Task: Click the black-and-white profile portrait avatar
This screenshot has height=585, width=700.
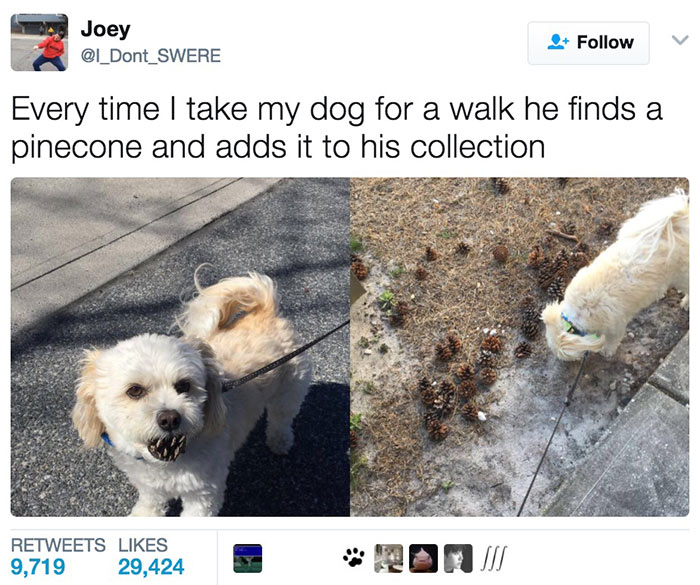Action: (x=458, y=558)
